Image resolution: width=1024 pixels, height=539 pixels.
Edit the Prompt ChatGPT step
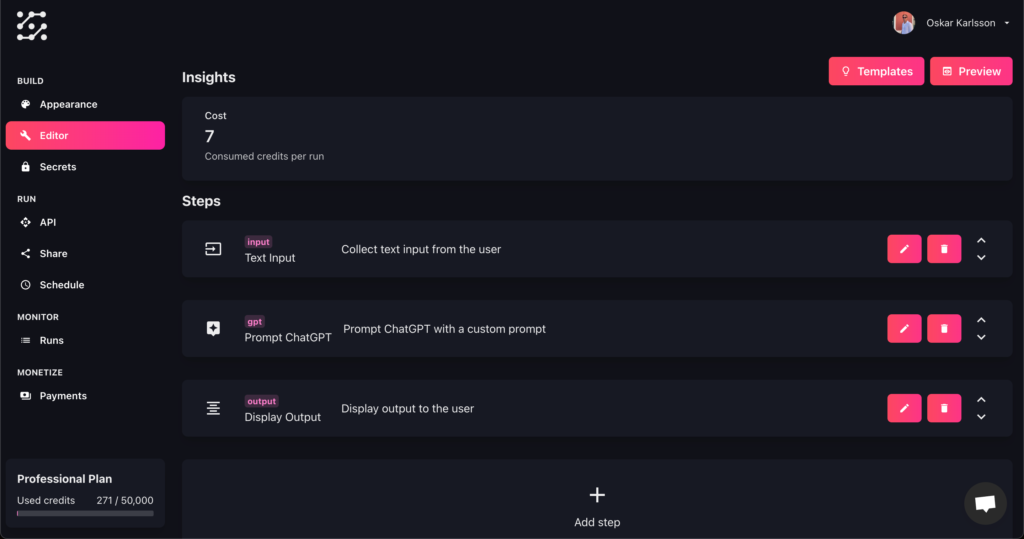click(x=904, y=328)
